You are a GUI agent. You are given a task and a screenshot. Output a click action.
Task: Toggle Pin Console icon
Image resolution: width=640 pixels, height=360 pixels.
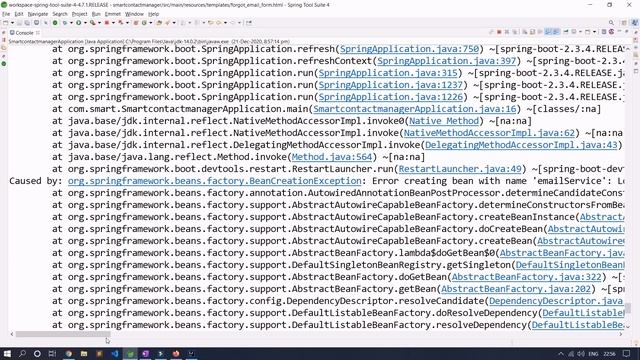pos(565,32)
